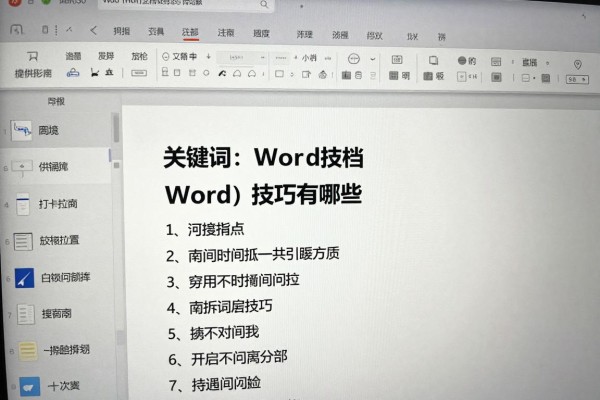Select the 圈境 item in sidebar

[x=55, y=130]
